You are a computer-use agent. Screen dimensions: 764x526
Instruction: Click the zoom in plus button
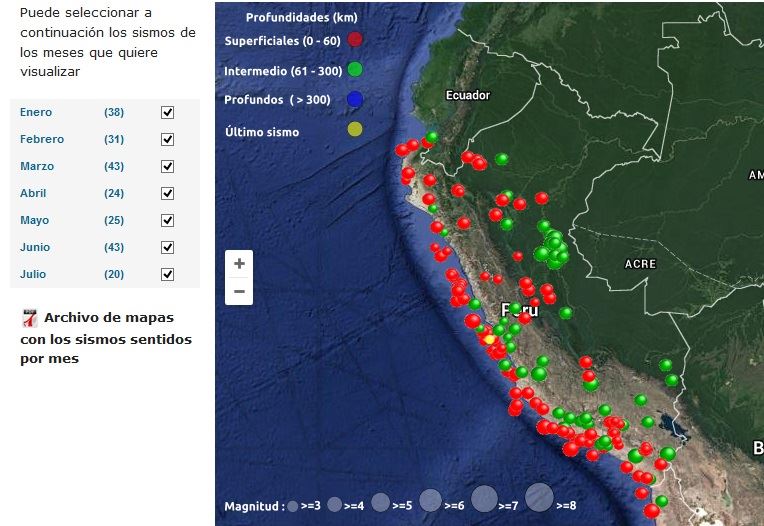pyautogui.click(x=239, y=264)
